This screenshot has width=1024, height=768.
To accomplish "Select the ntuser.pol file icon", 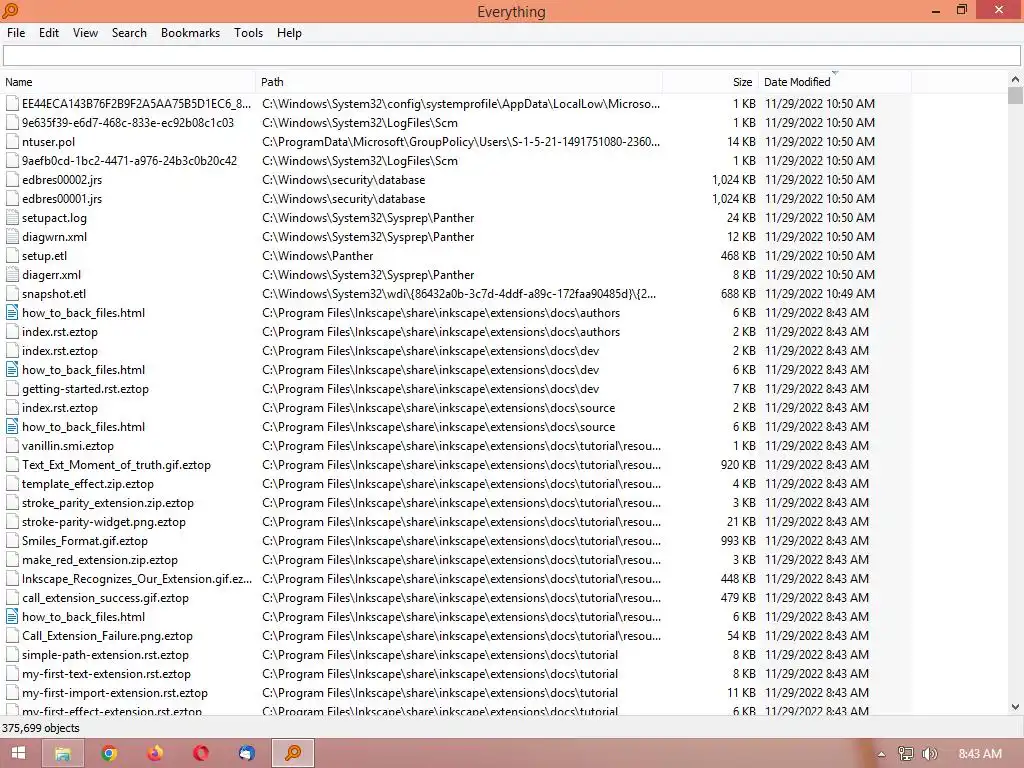I will [12, 142].
